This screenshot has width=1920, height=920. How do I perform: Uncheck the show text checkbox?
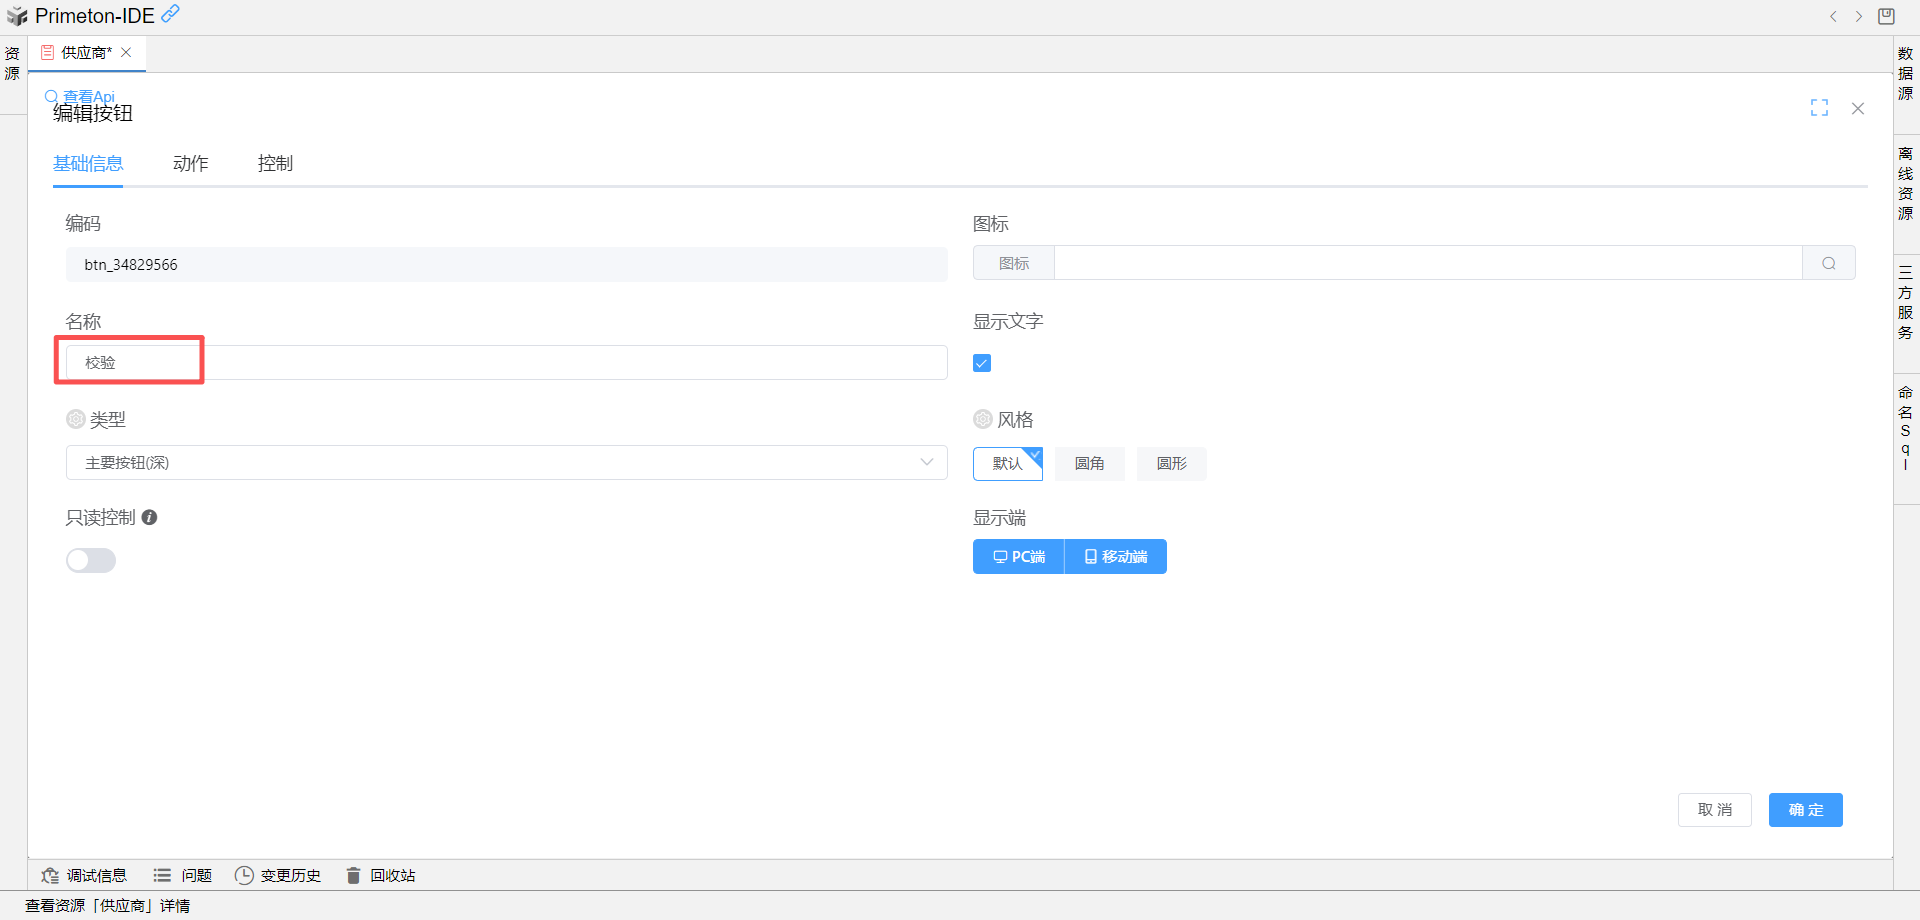tap(982, 363)
